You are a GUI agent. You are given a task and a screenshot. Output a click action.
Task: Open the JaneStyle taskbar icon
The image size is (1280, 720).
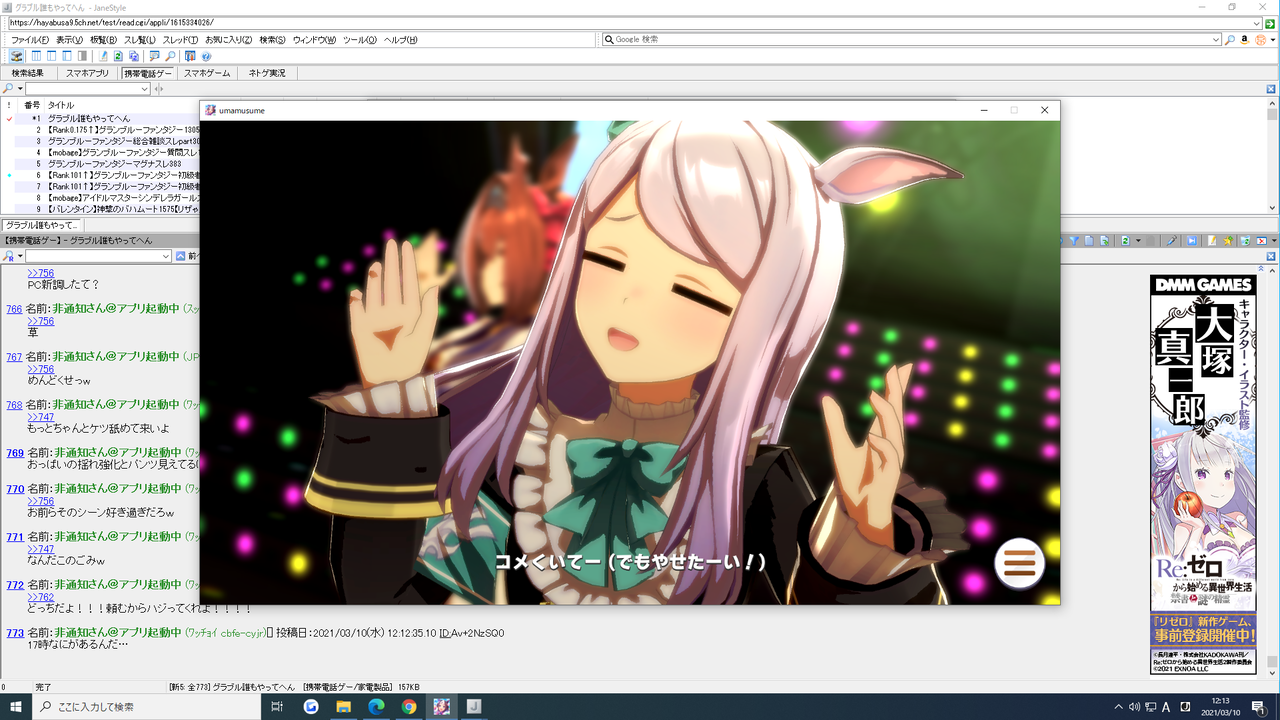click(474, 707)
